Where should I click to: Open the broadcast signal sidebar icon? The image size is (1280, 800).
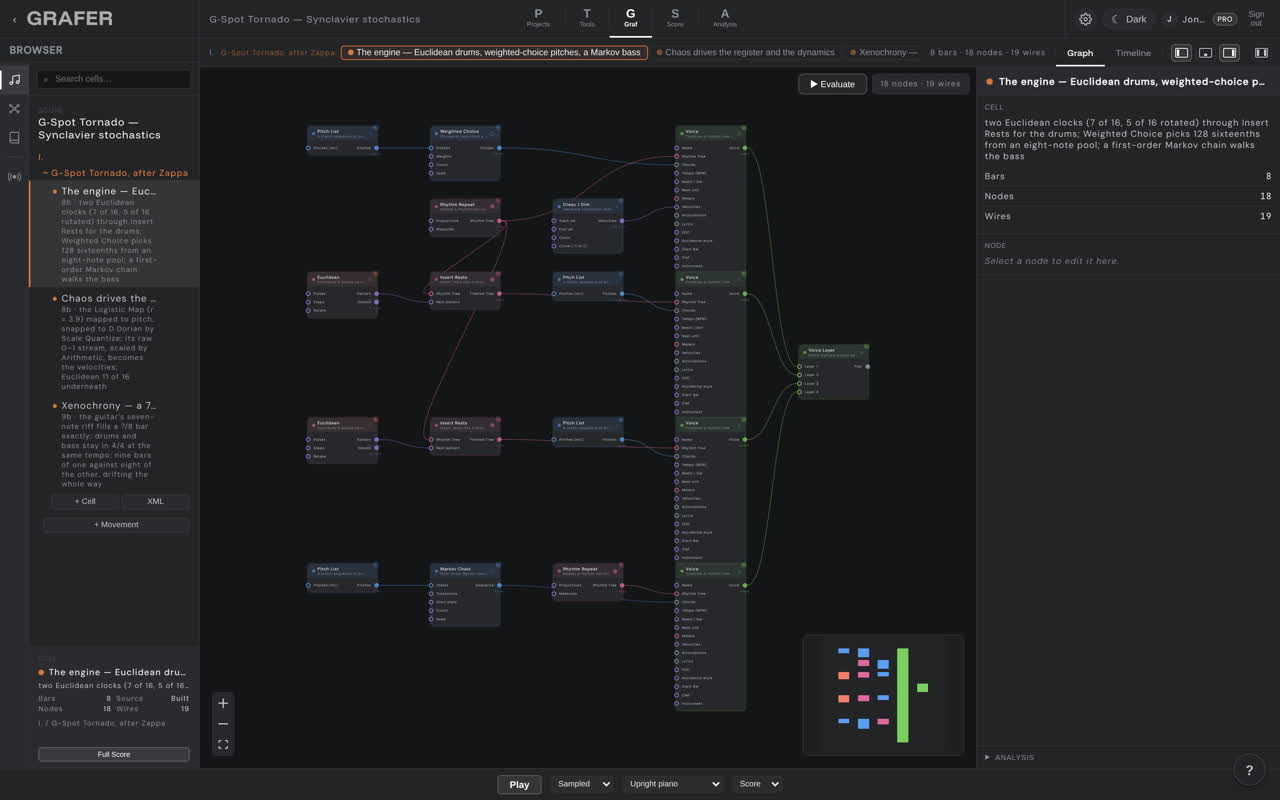pos(14,177)
